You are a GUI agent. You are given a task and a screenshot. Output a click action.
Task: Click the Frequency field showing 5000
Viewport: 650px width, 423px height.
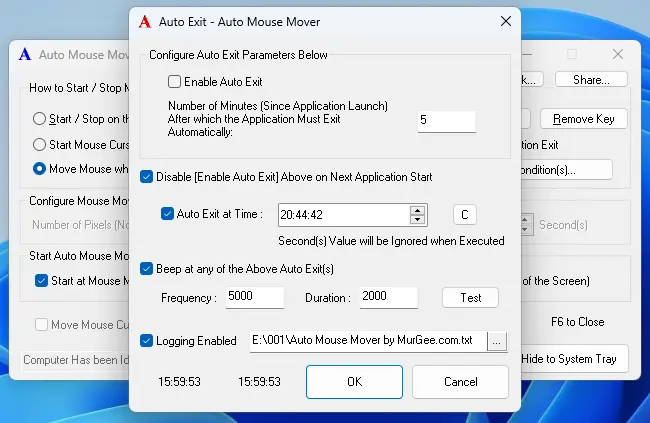pos(255,297)
